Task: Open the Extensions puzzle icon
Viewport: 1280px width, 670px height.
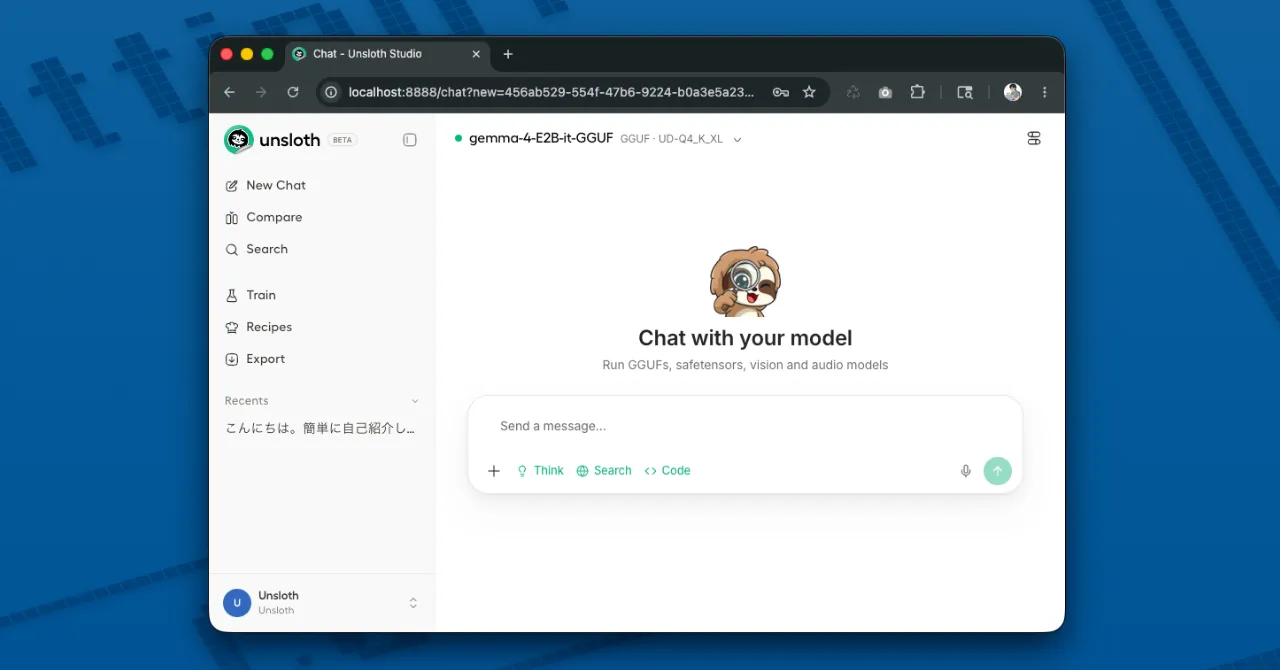Action: point(917,92)
